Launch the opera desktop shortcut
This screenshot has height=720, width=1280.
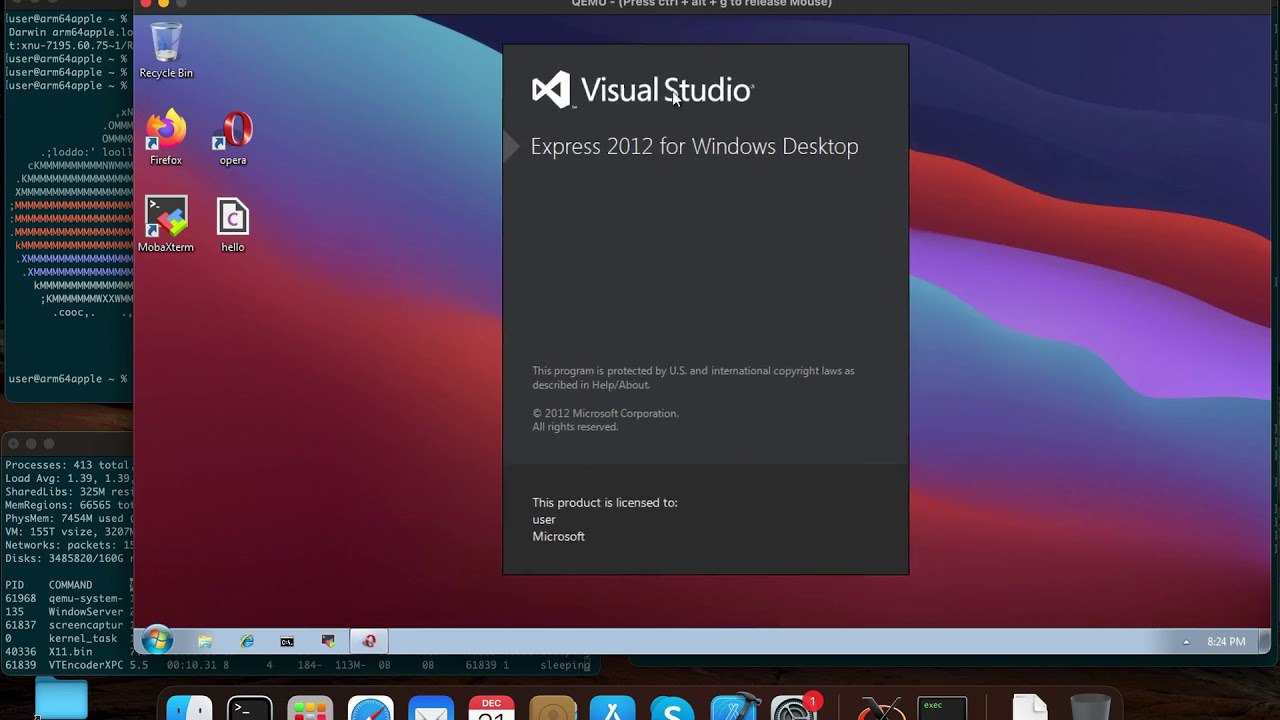pos(233,138)
